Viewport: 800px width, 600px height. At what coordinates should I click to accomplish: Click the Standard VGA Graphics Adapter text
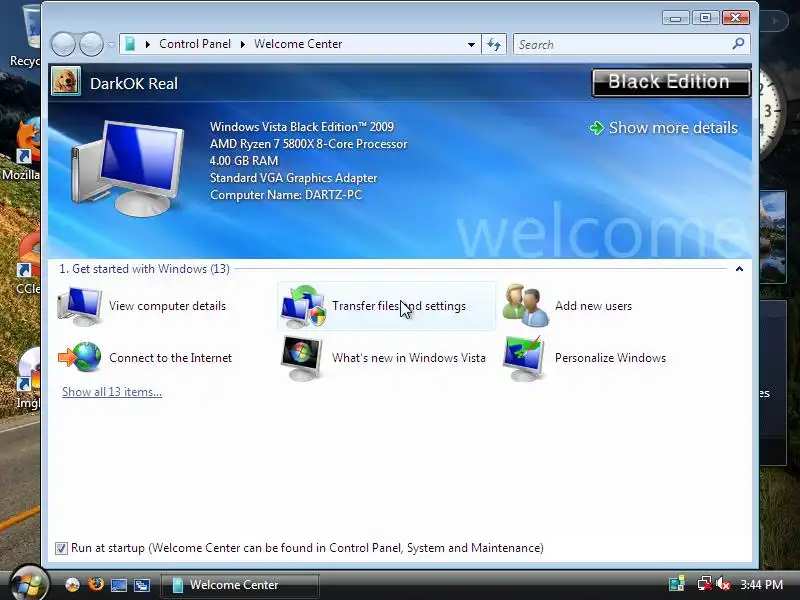pos(293,178)
